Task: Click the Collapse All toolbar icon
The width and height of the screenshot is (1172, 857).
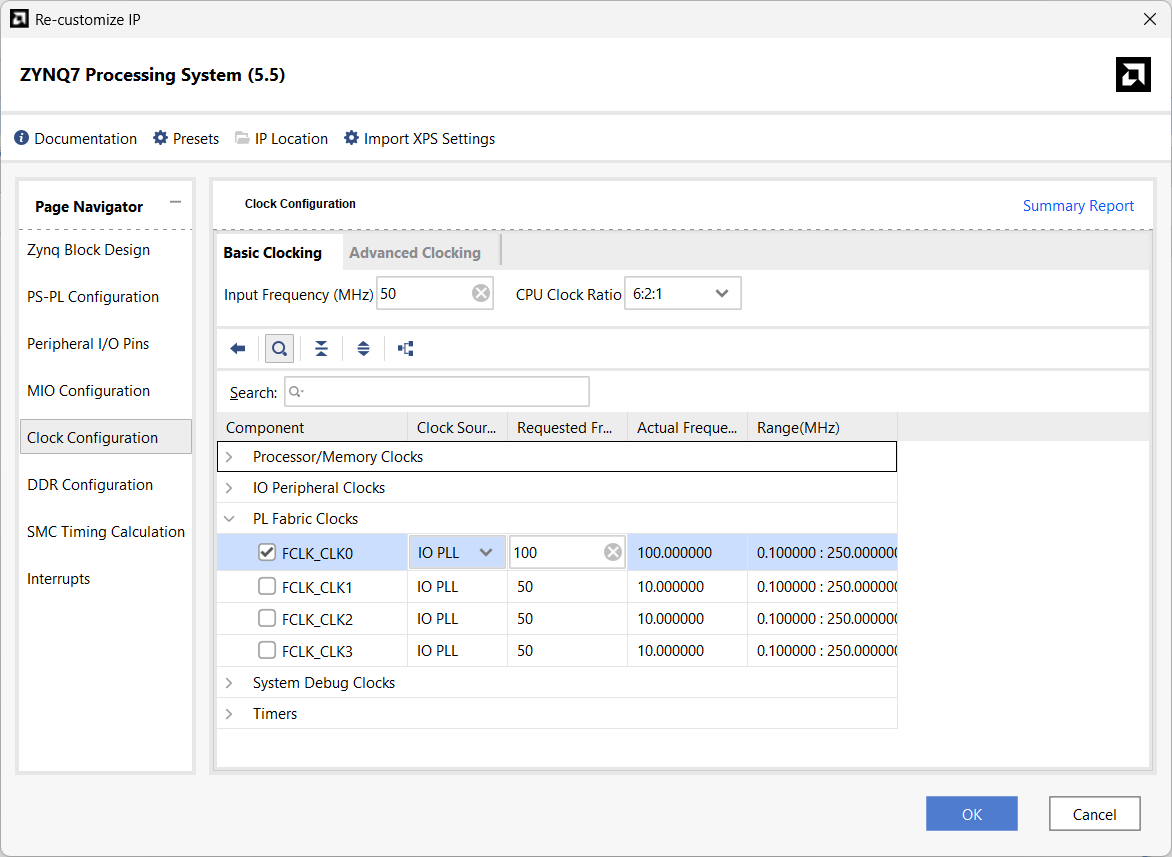Action: [321, 348]
